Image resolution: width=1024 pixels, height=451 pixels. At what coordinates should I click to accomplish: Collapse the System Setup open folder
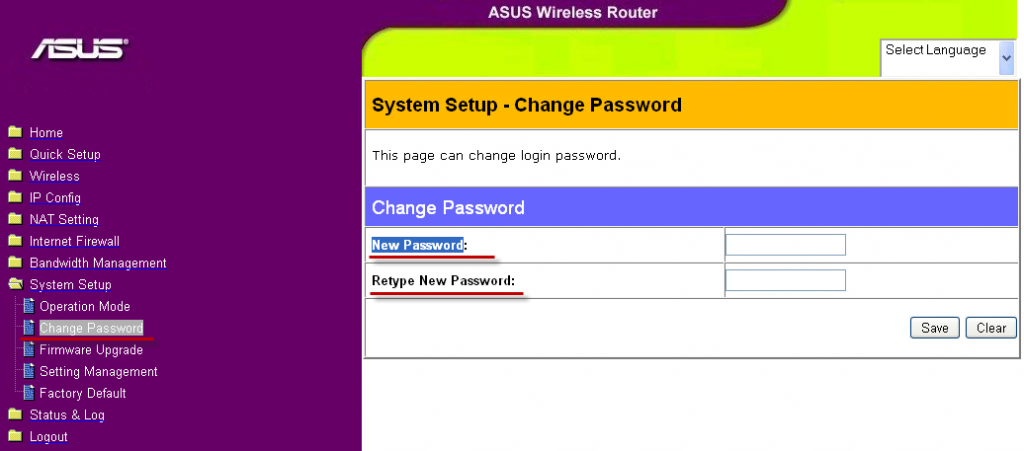pyautogui.click(x=14, y=285)
